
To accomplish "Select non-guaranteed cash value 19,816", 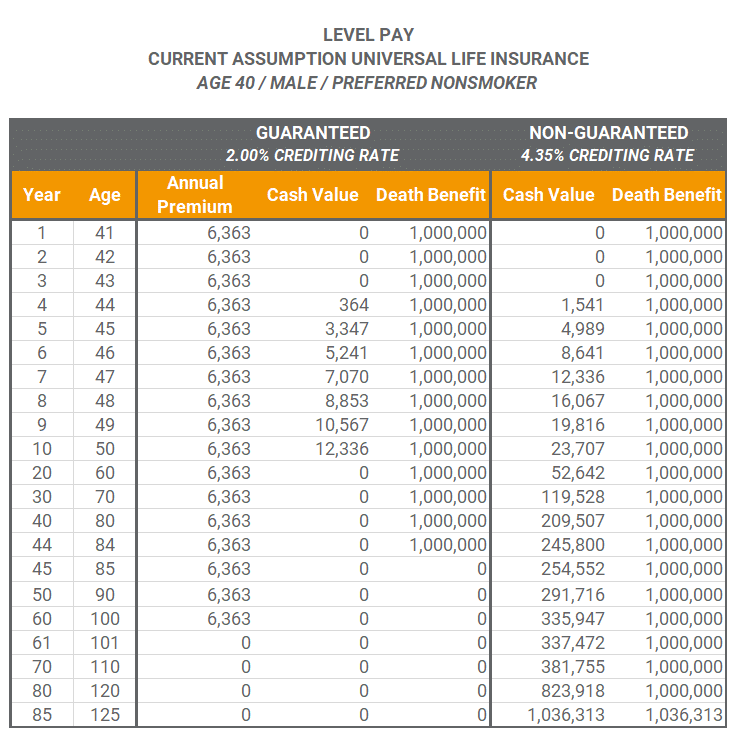I will (578, 425).
